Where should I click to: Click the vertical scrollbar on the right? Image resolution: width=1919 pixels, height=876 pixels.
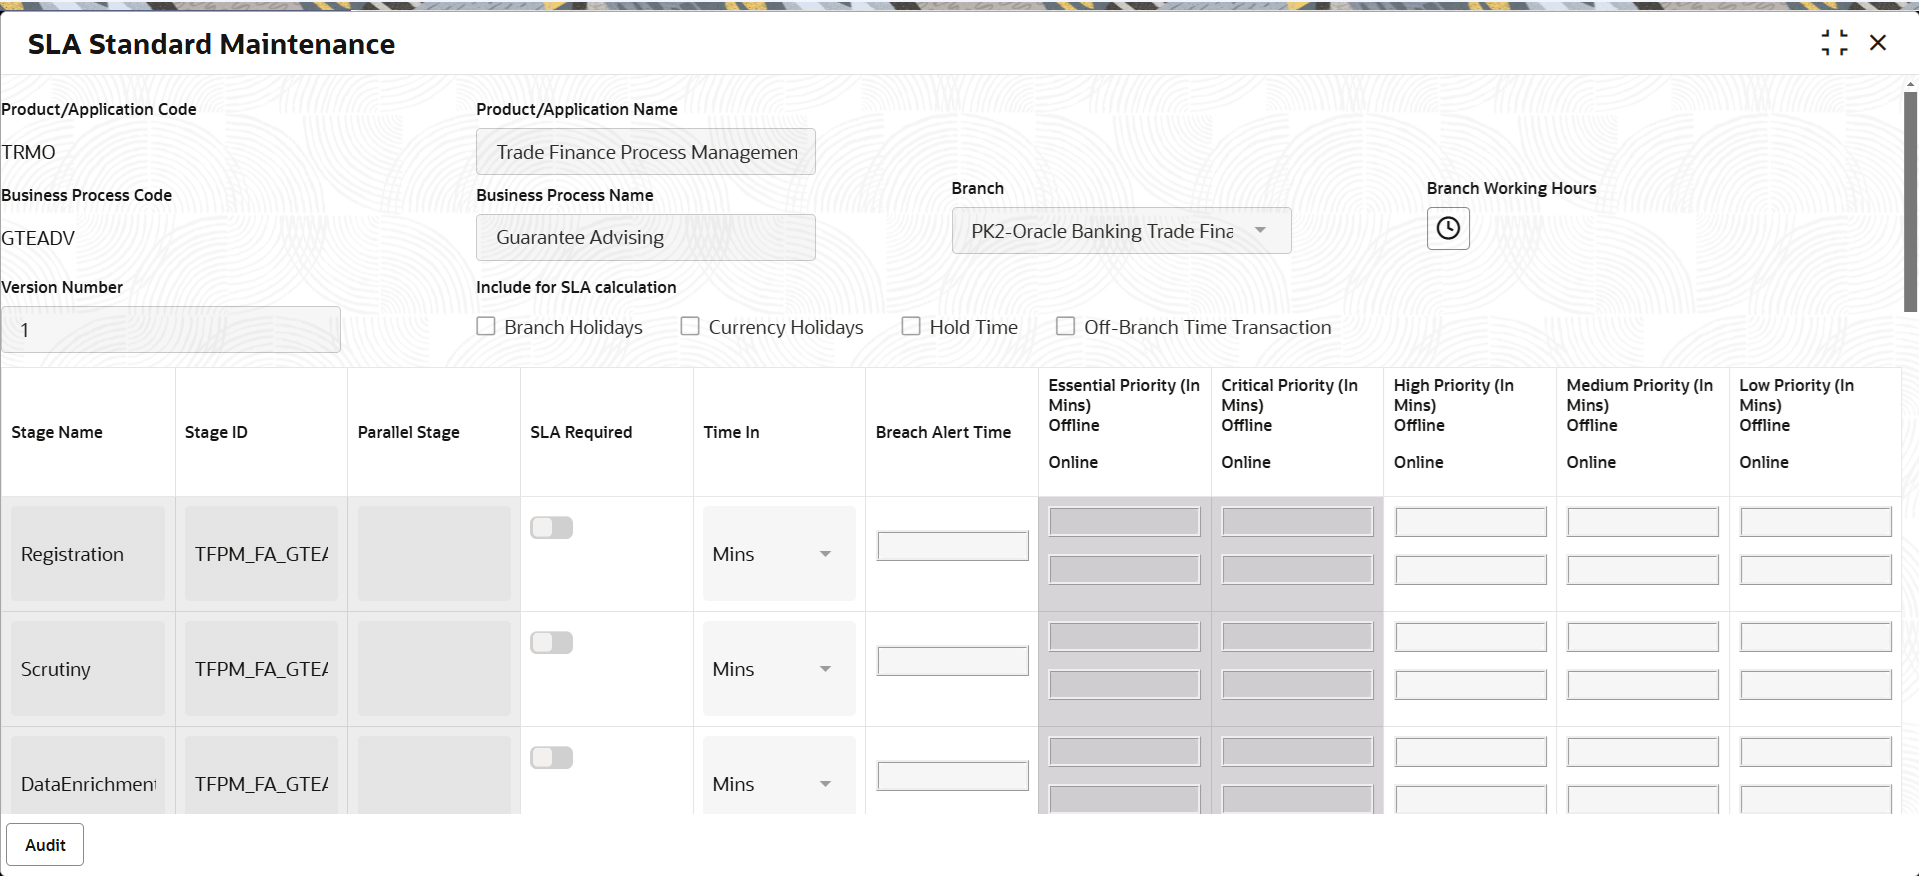(x=1911, y=202)
